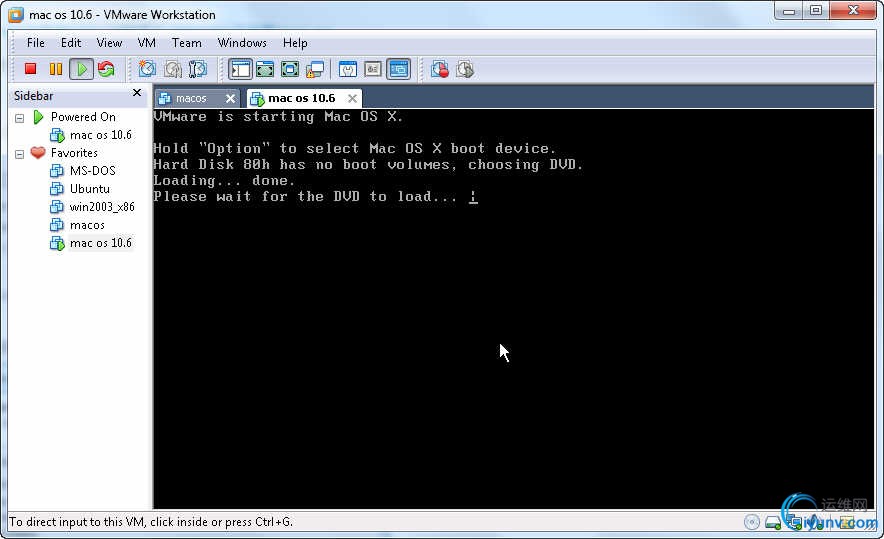Switch to the macos tab
Screen dimensions: 884x539
pyautogui.click(x=191, y=99)
